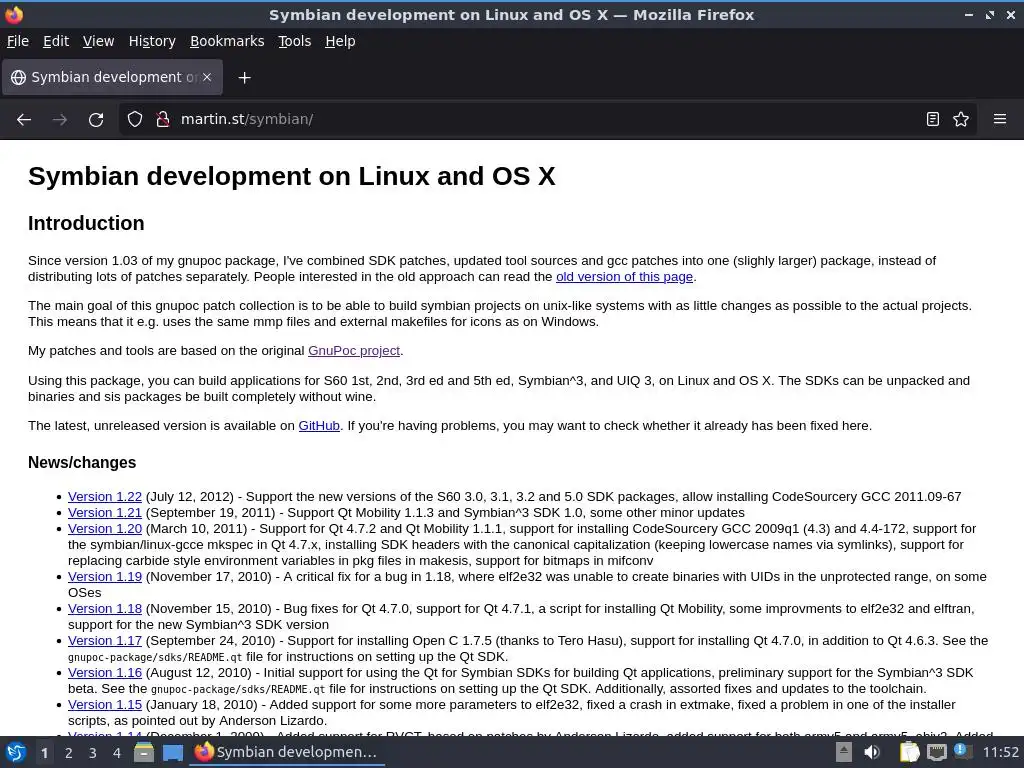Open the View menu
Screen dimensions: 1024x768
coord(98,41)
